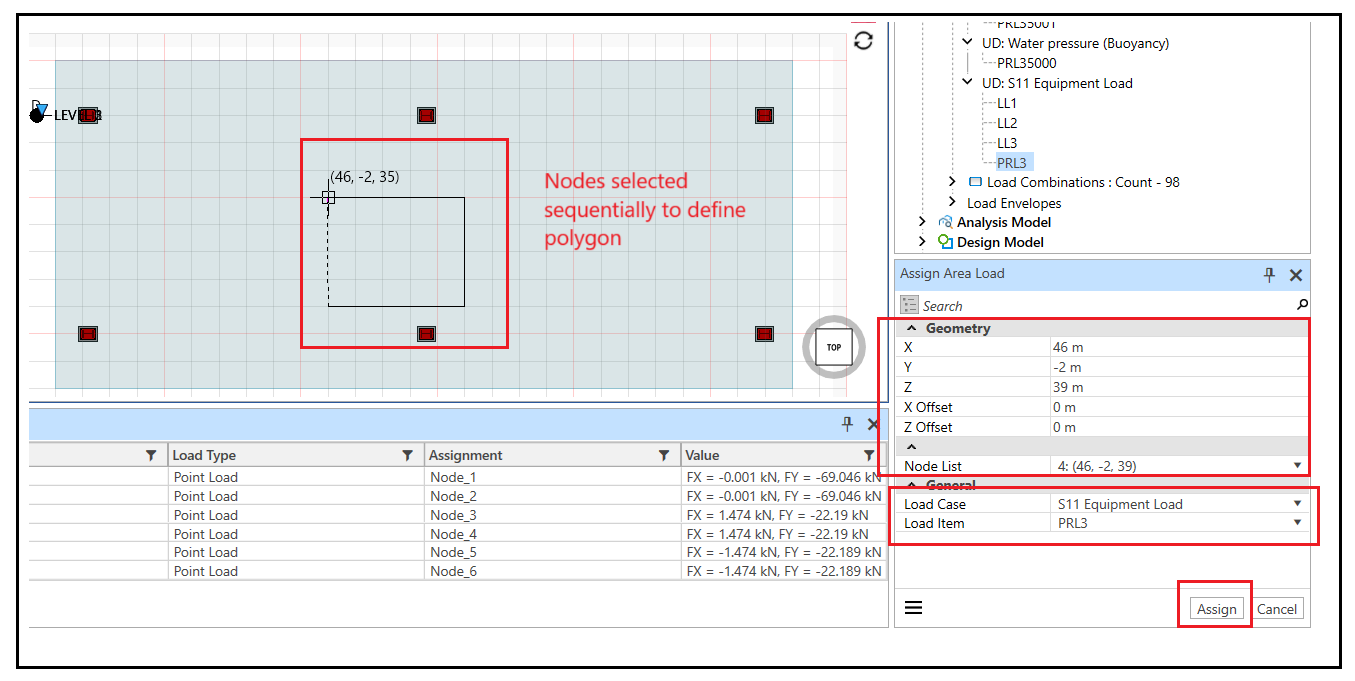Click the Cancel button
The image size is (1355, 681).
[x=1277, y=609]
